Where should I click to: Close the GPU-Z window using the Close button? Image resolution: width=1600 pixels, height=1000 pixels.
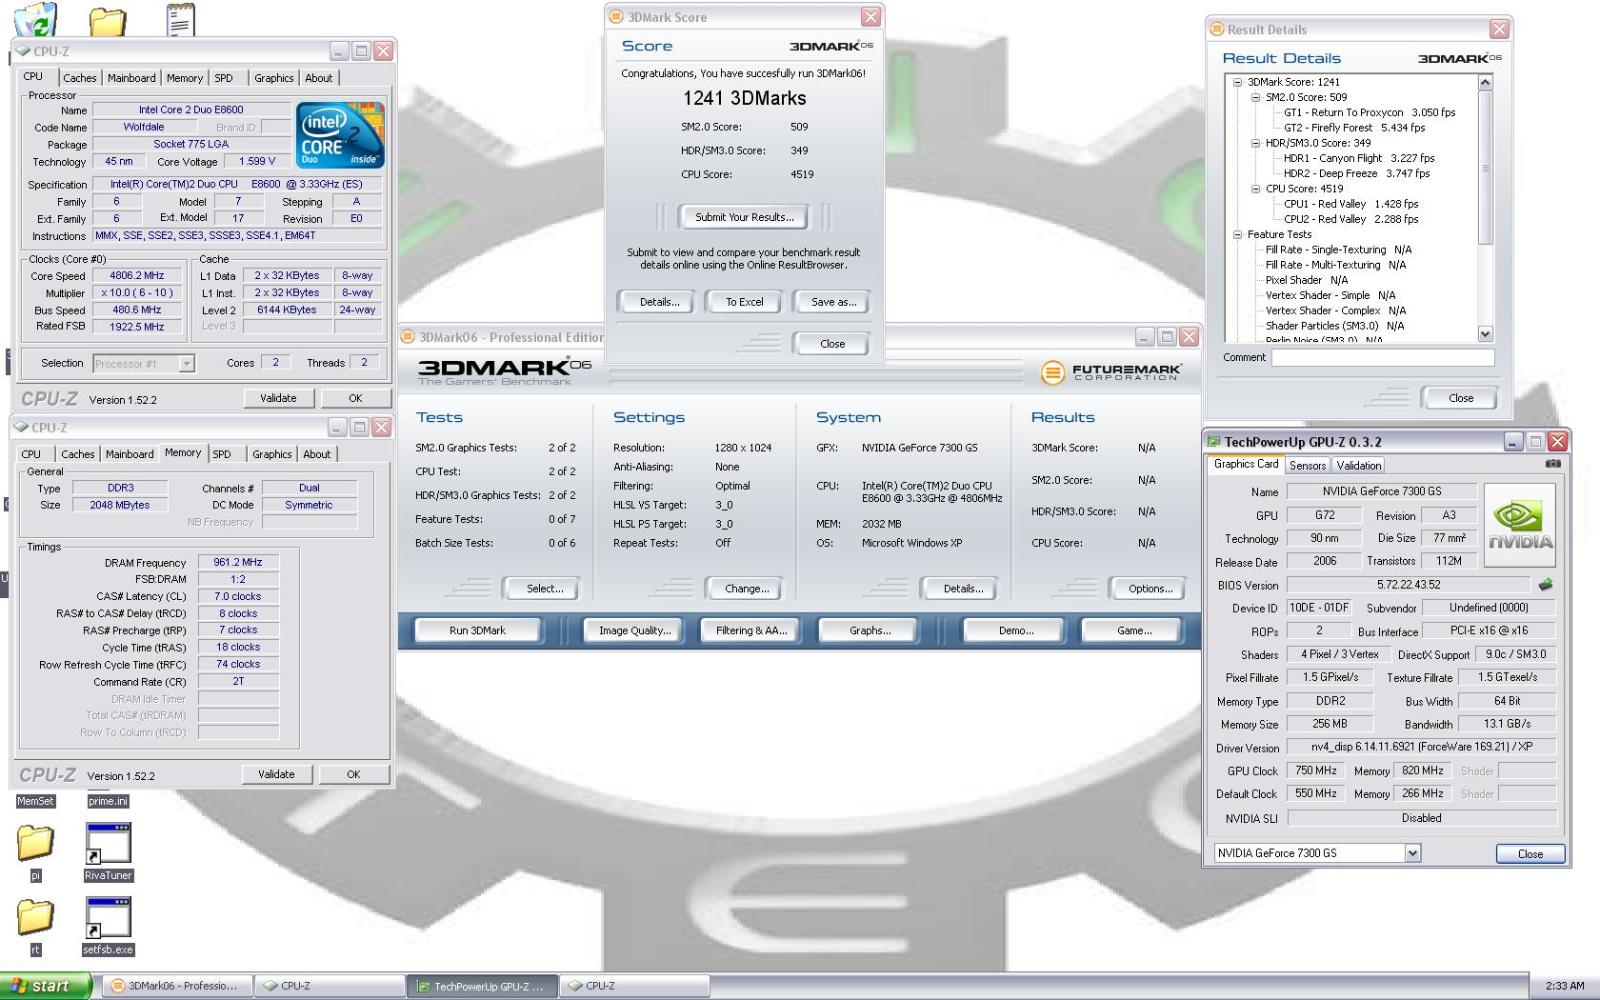pyautogui.click(x=1530, y=854)
